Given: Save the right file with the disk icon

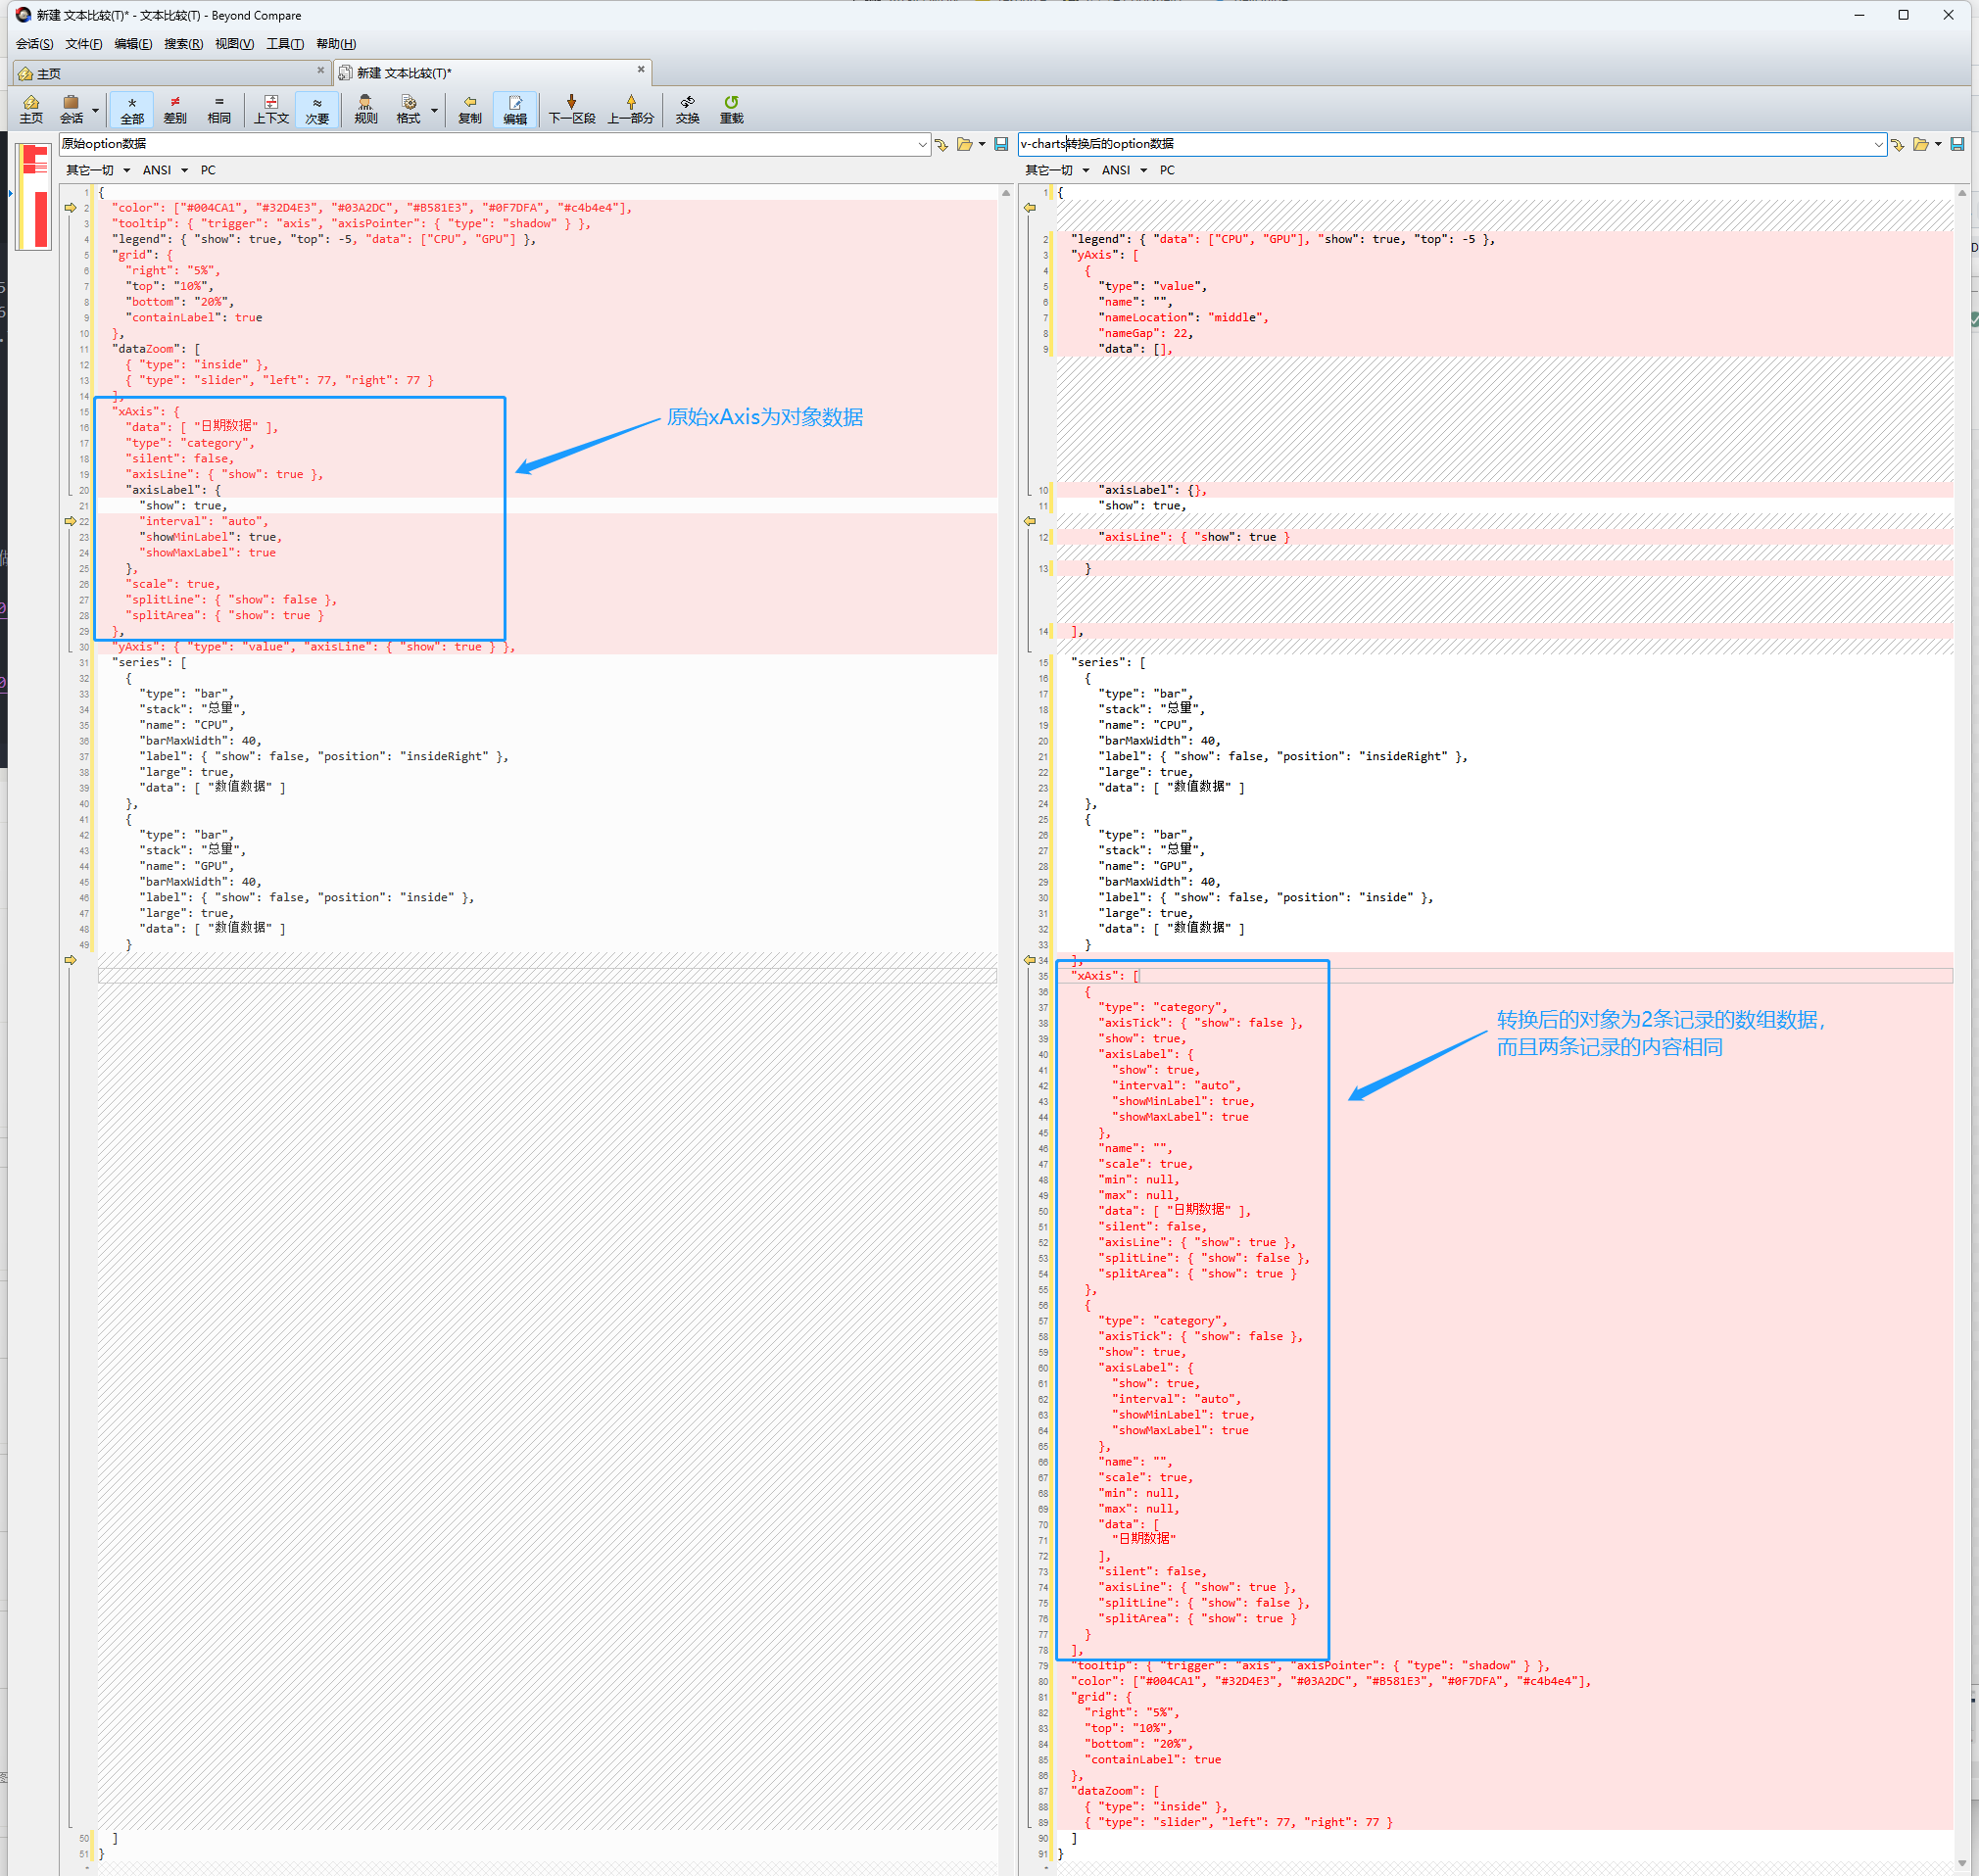Looking at the screenshot, I should (1957, 145).
